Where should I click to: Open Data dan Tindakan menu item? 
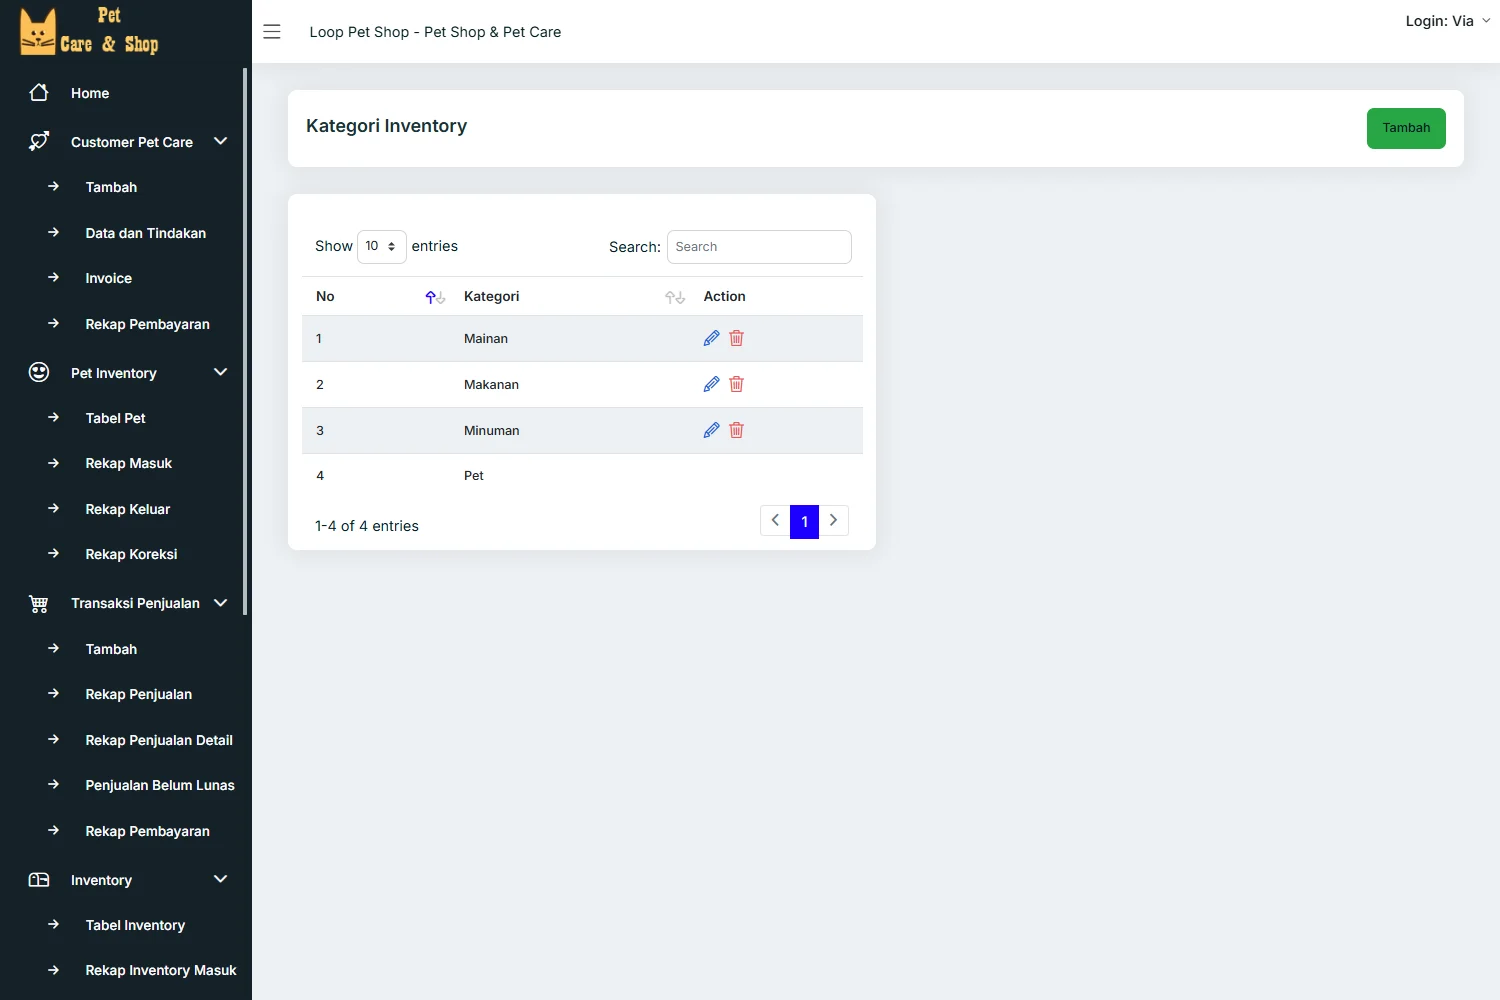[x=146, y=233]
